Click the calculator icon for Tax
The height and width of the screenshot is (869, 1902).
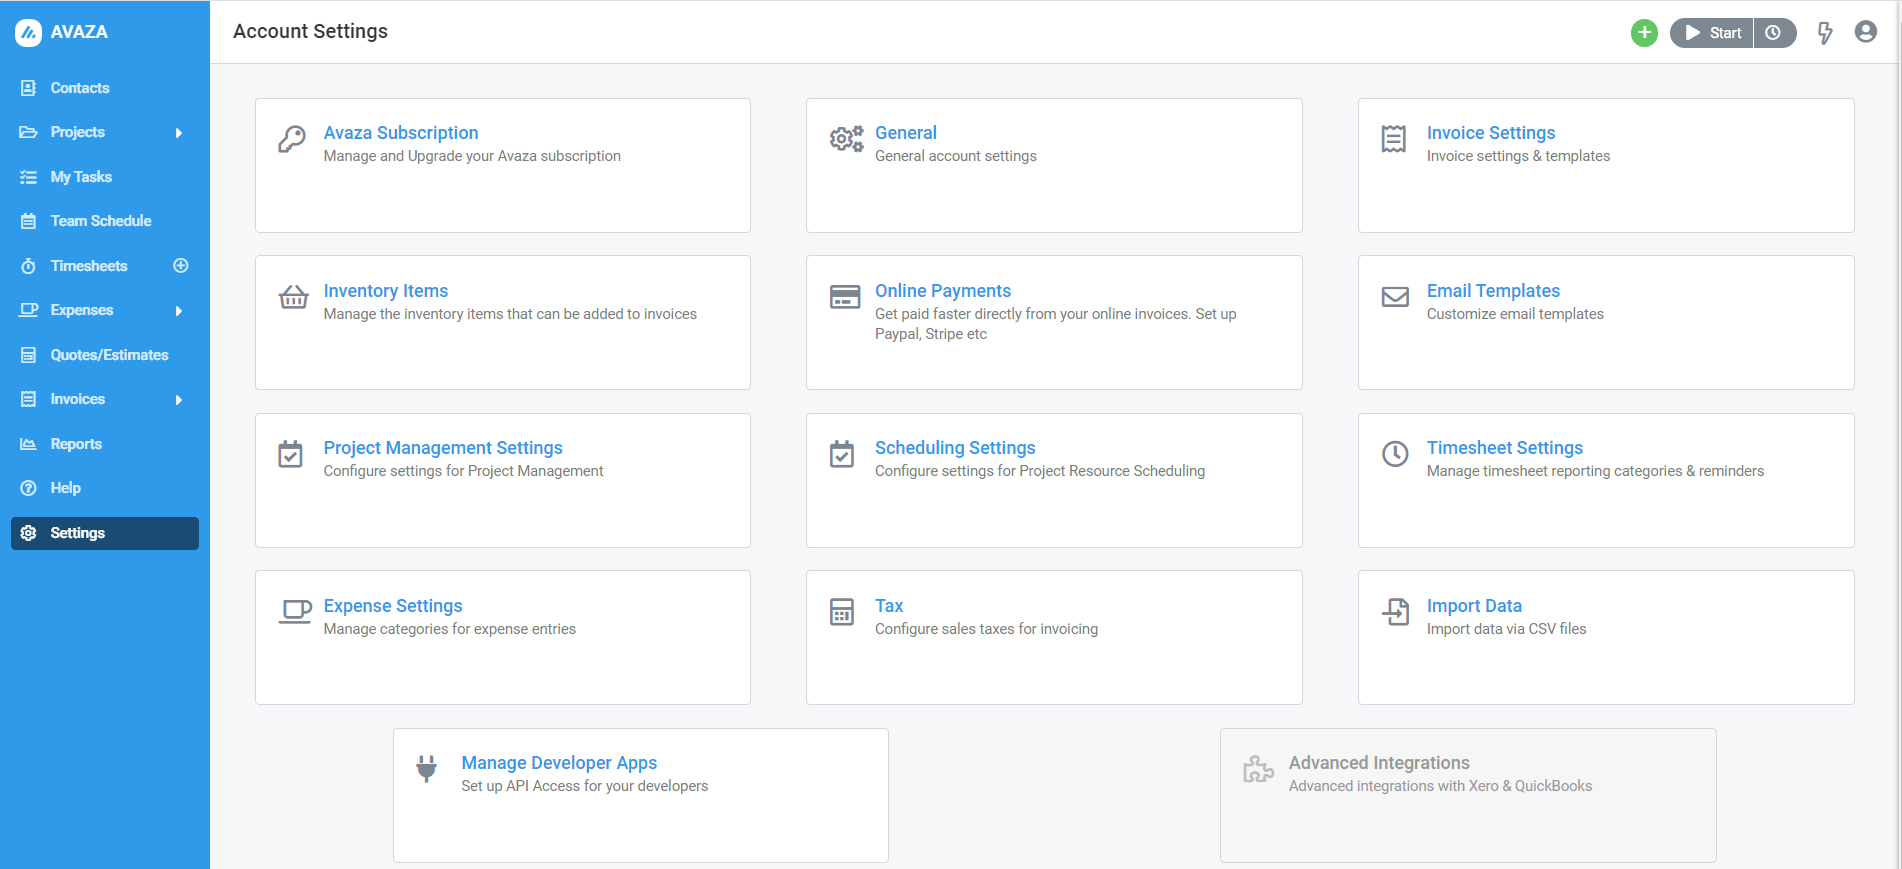click(x=842, y=612)
